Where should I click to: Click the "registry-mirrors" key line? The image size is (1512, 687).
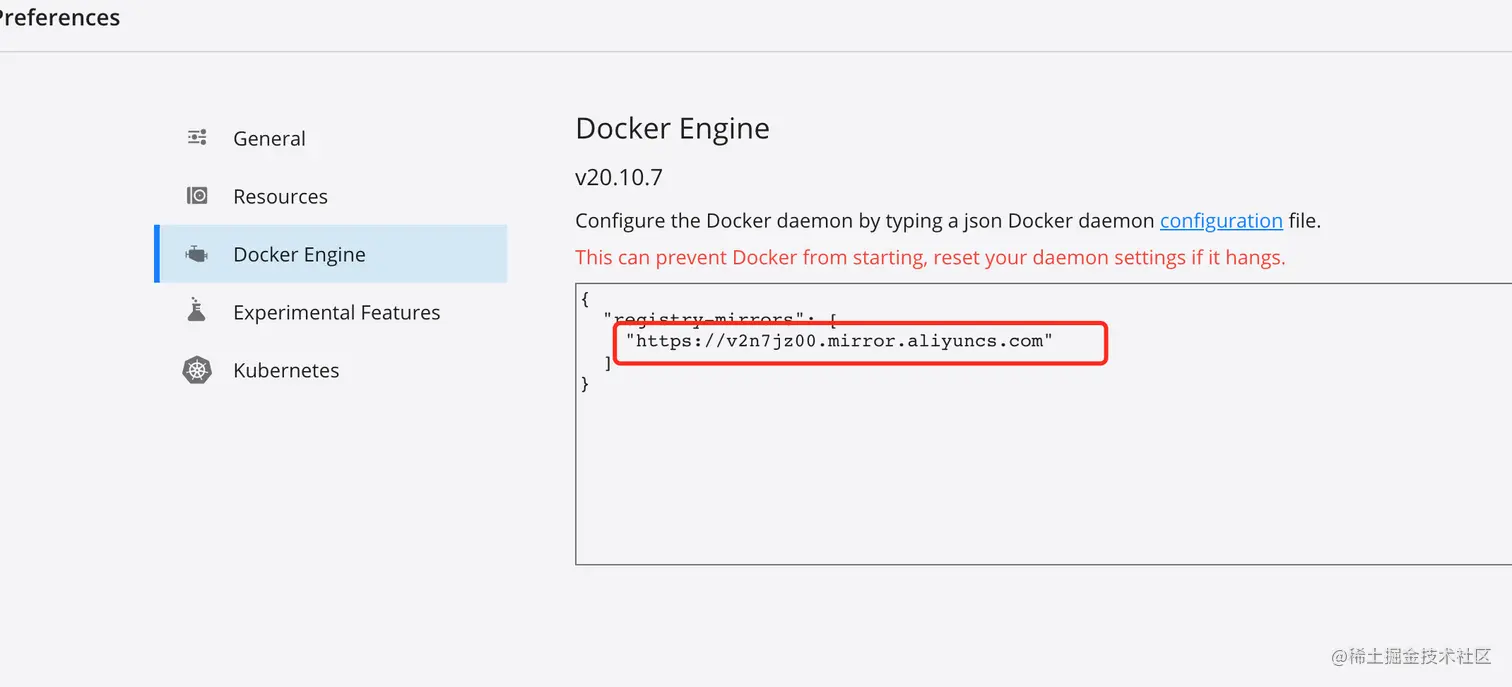pyautogui.click(x=700, y=320)
